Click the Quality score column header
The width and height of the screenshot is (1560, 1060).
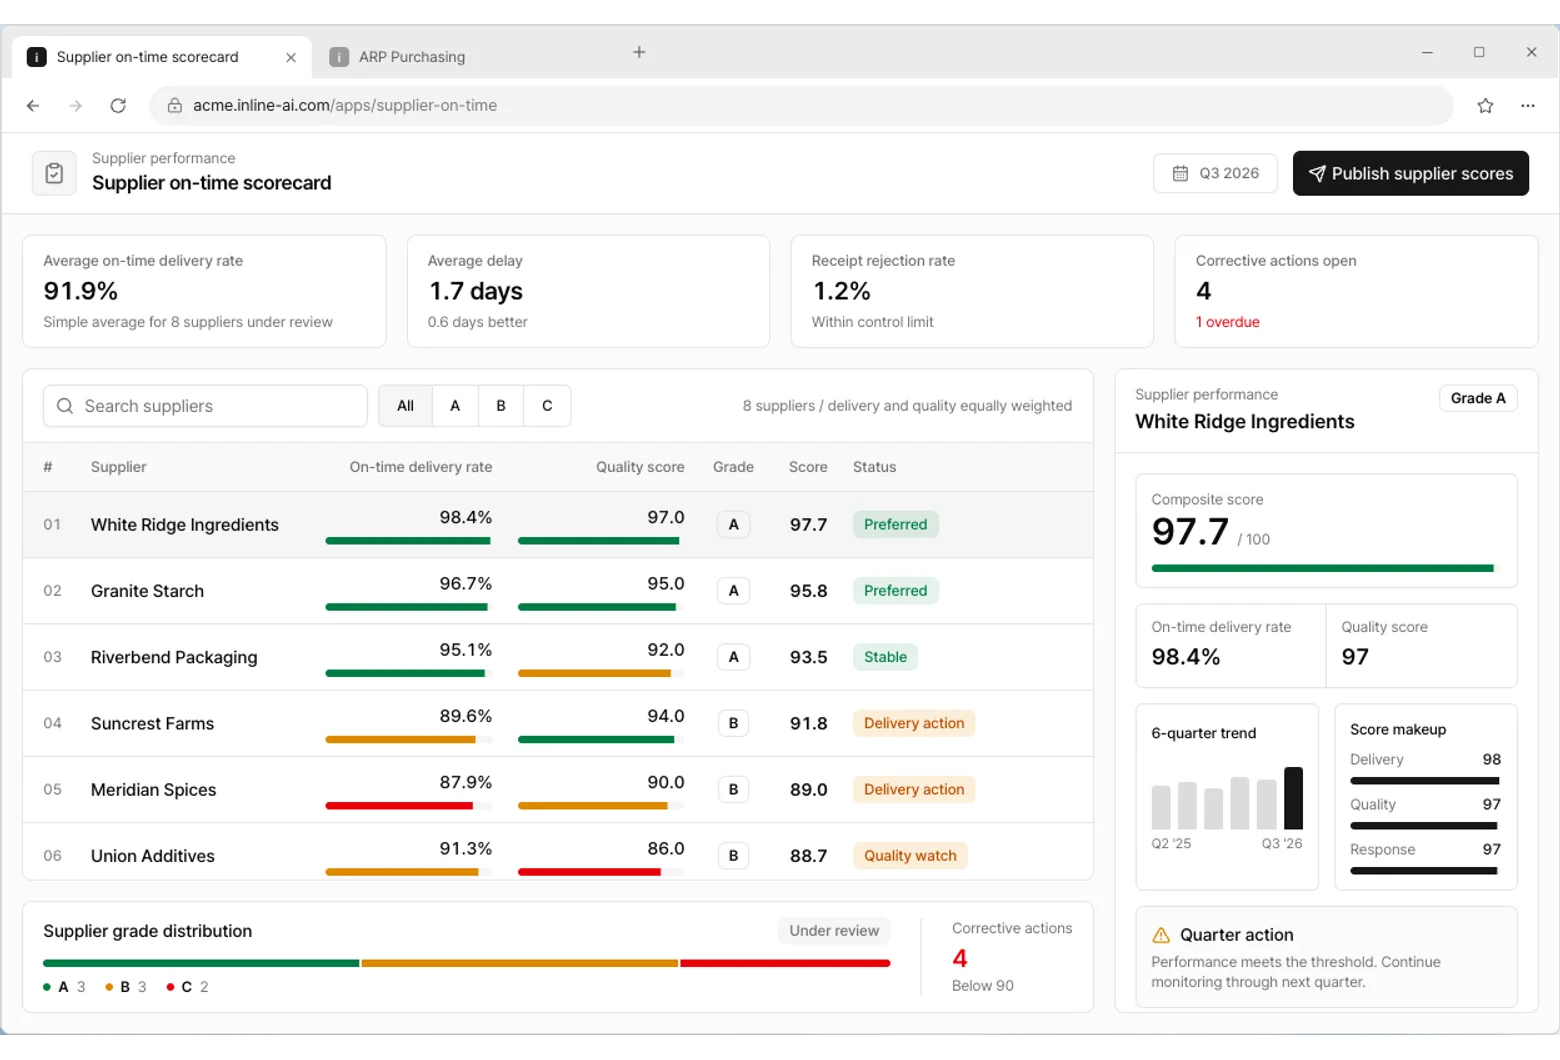pyautogui.click(x=640, y=467)
